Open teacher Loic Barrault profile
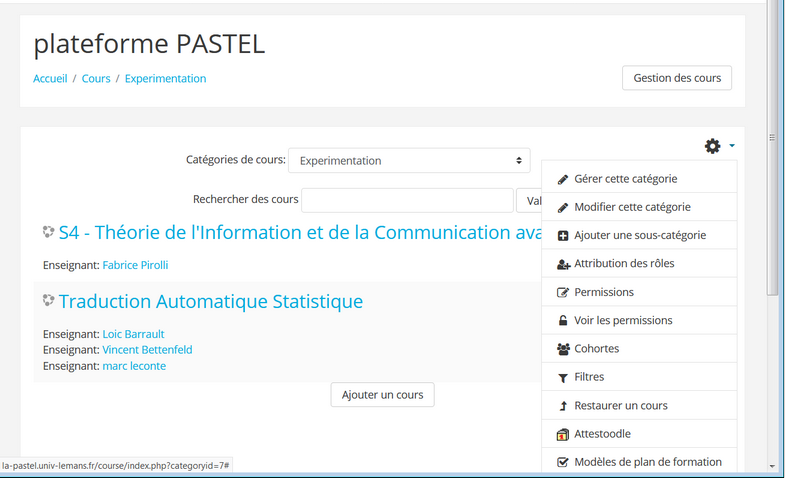The image size is (785, 478). pos(133,334)
